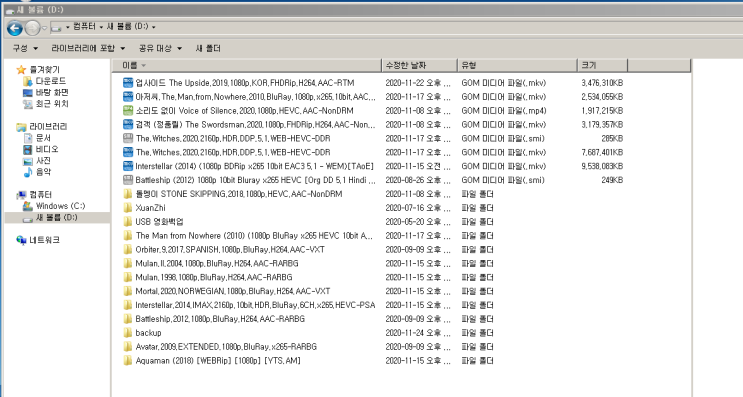Click the address bar path field
This screenshot has height=397, width=743.
click(396, 27)
